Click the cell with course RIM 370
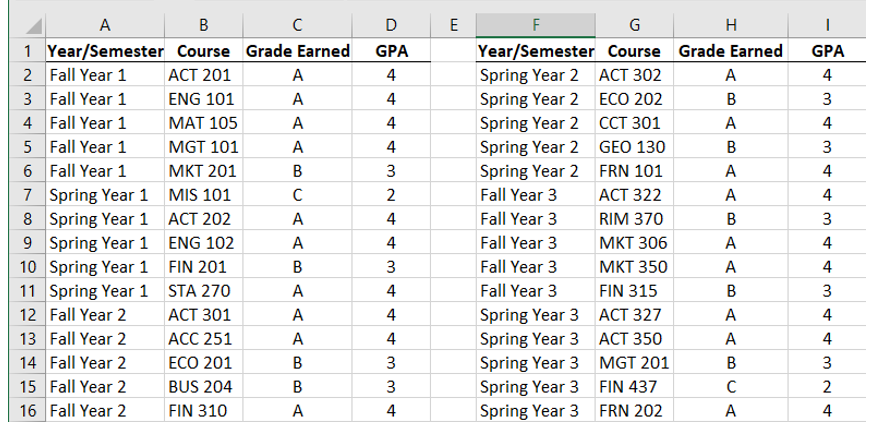 coord(634,219)
